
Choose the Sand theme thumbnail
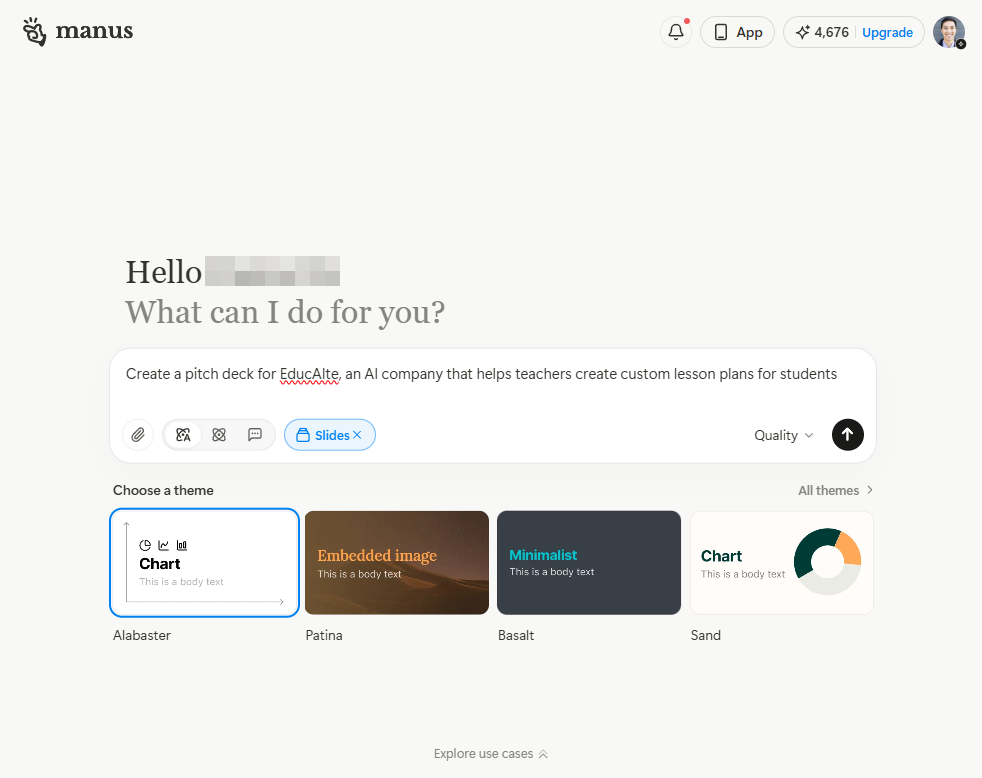[782, 563]
